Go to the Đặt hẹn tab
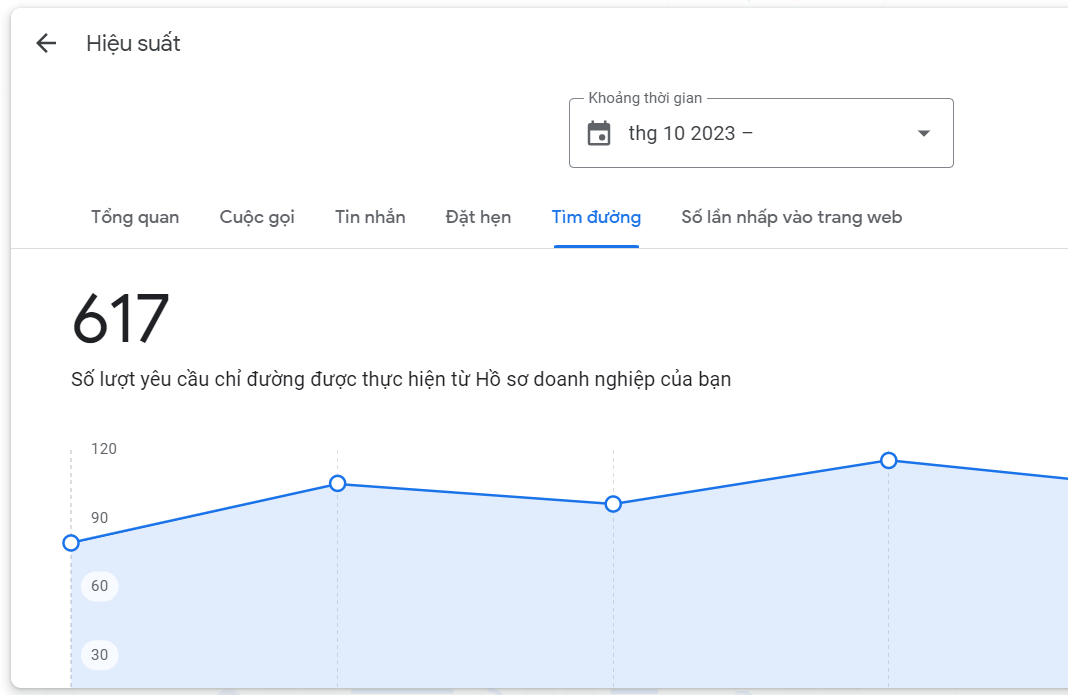This screenshot has height=695, width=1068. click(478, 217)
